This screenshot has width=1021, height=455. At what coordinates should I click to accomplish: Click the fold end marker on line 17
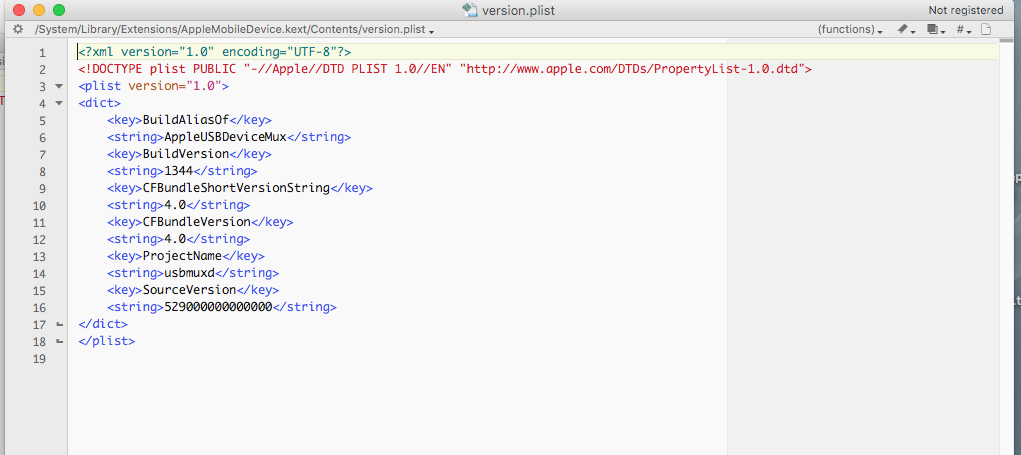point(59,324)
